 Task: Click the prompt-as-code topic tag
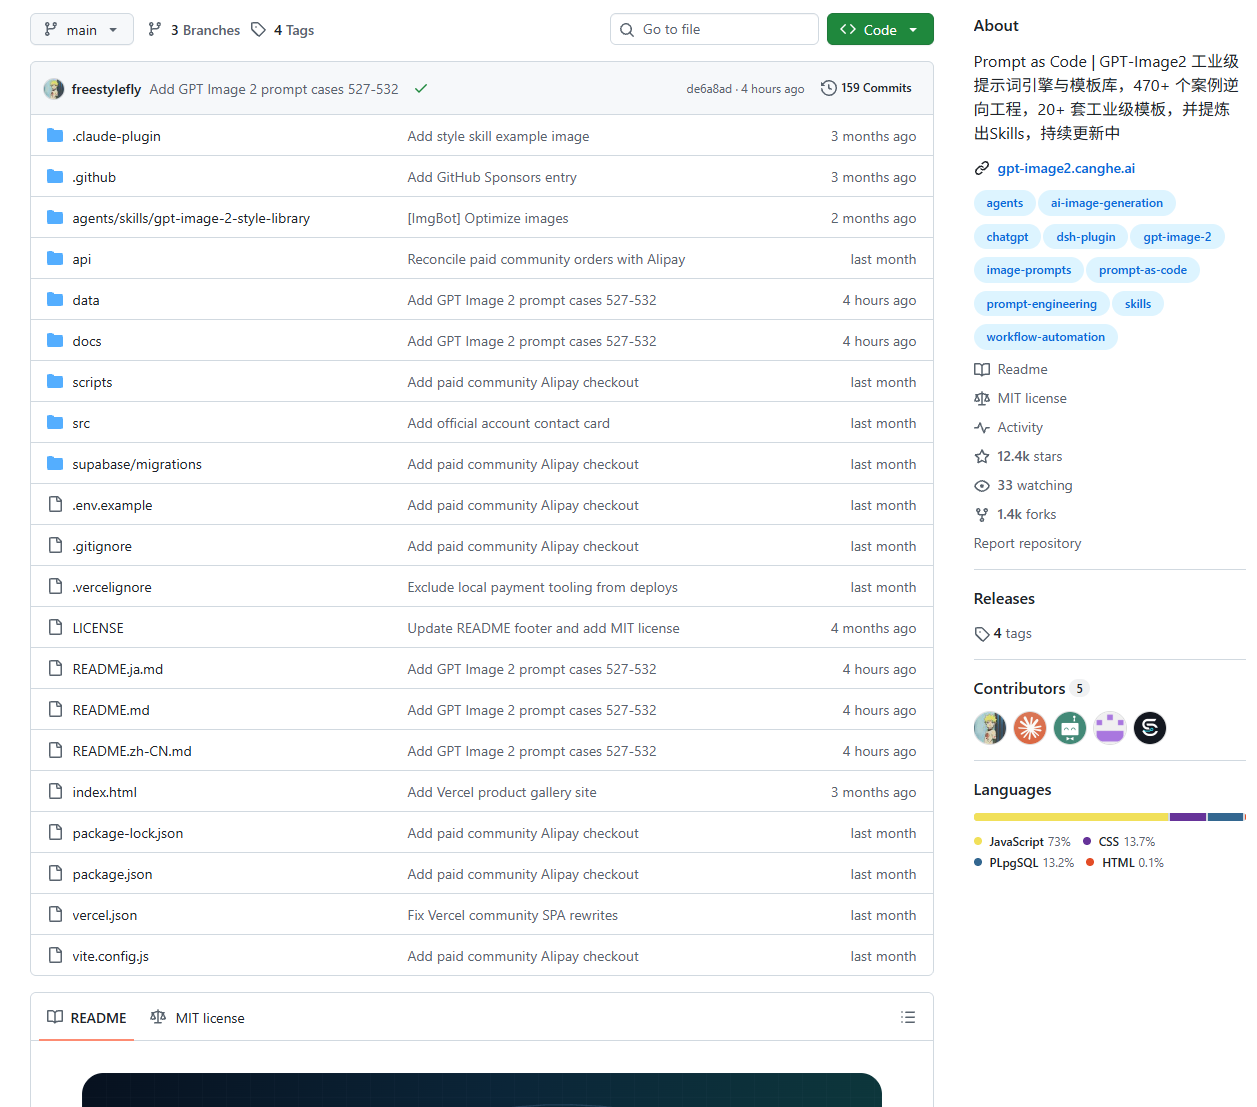pos(1143,270)
